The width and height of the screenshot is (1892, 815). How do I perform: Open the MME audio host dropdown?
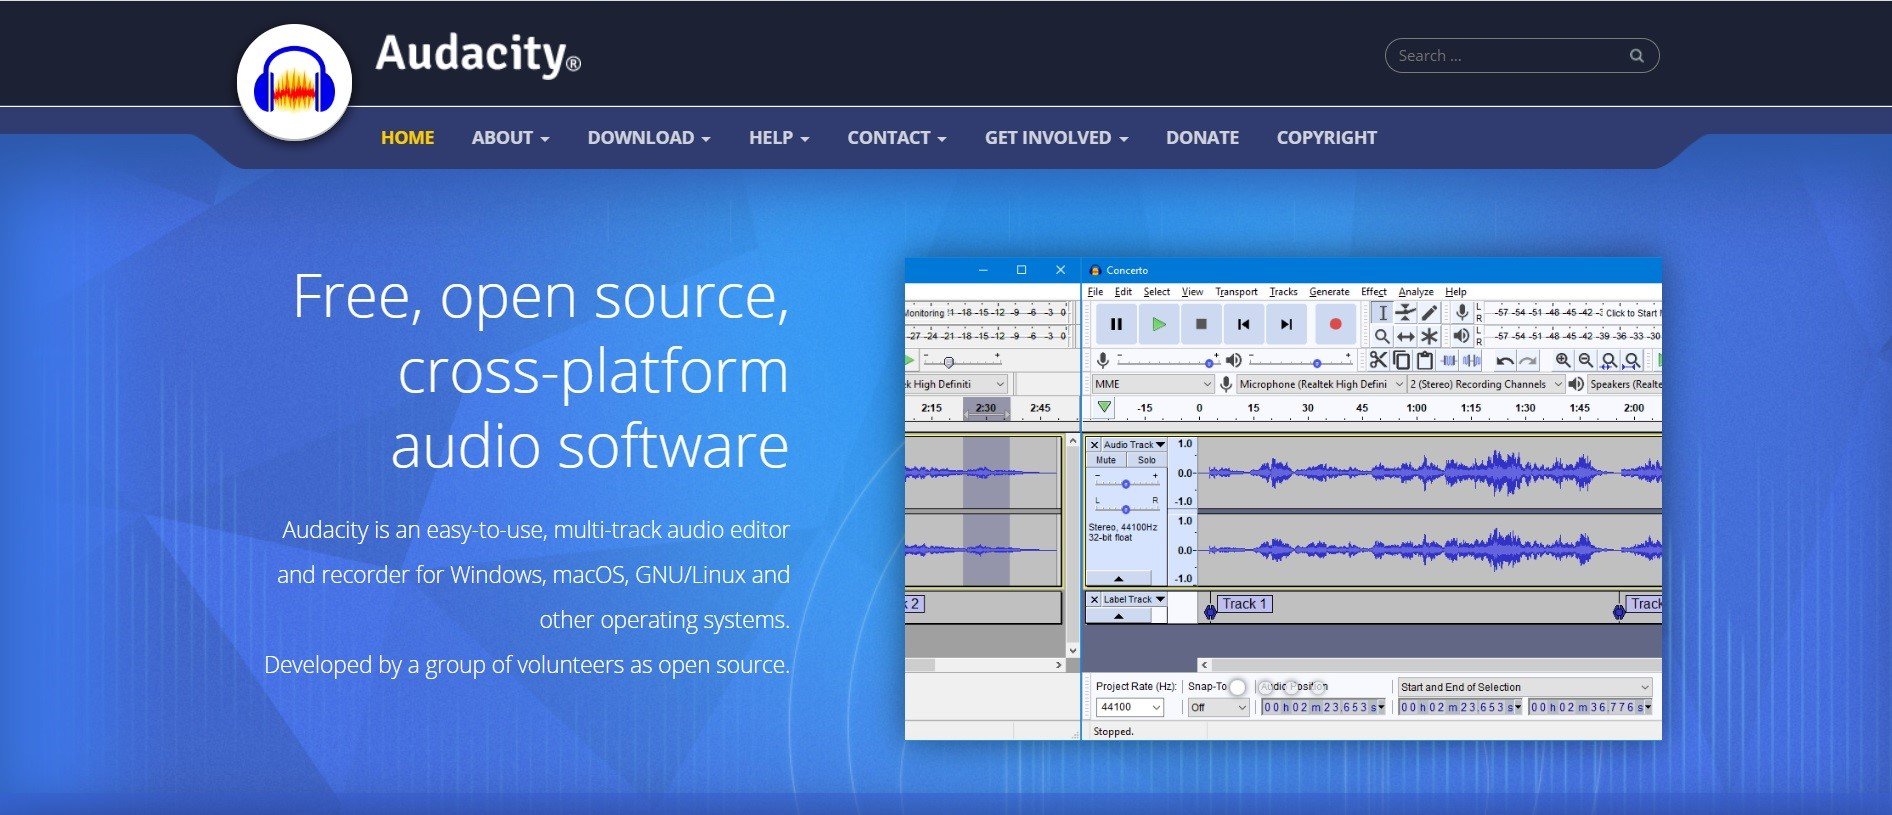1152,384
